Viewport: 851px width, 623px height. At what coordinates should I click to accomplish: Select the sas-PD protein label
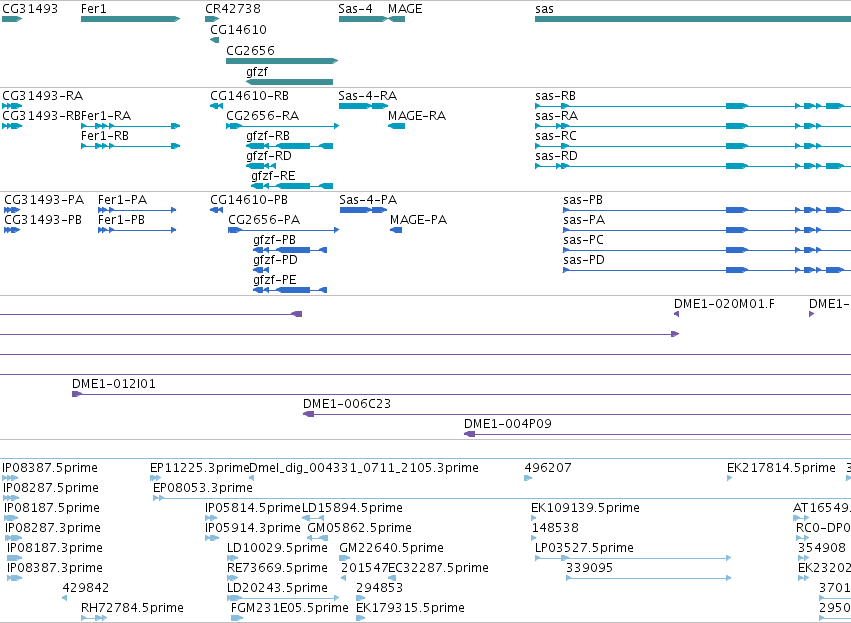(x=584, y=260)
